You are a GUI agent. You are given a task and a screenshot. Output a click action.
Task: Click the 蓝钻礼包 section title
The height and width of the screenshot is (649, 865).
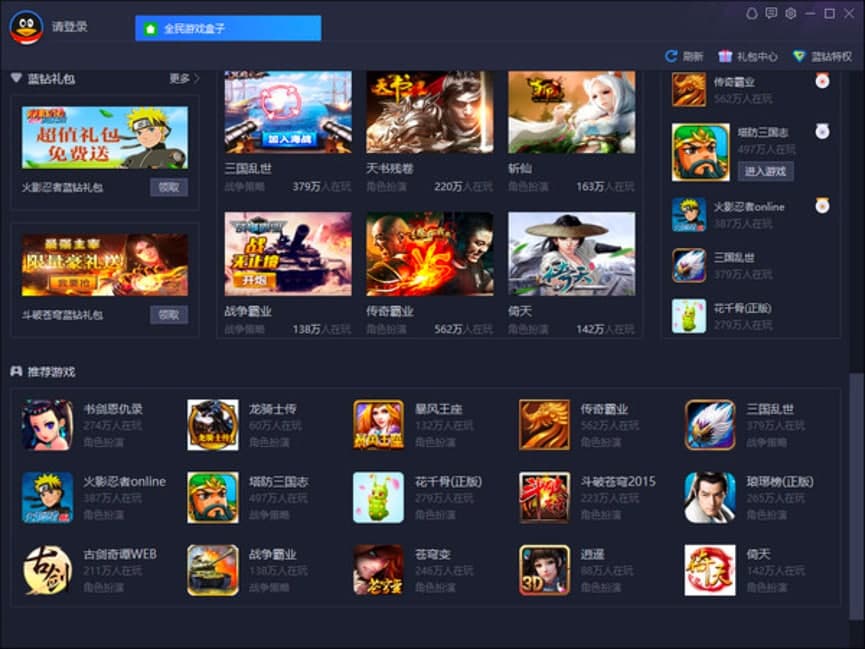click(51, 79)
